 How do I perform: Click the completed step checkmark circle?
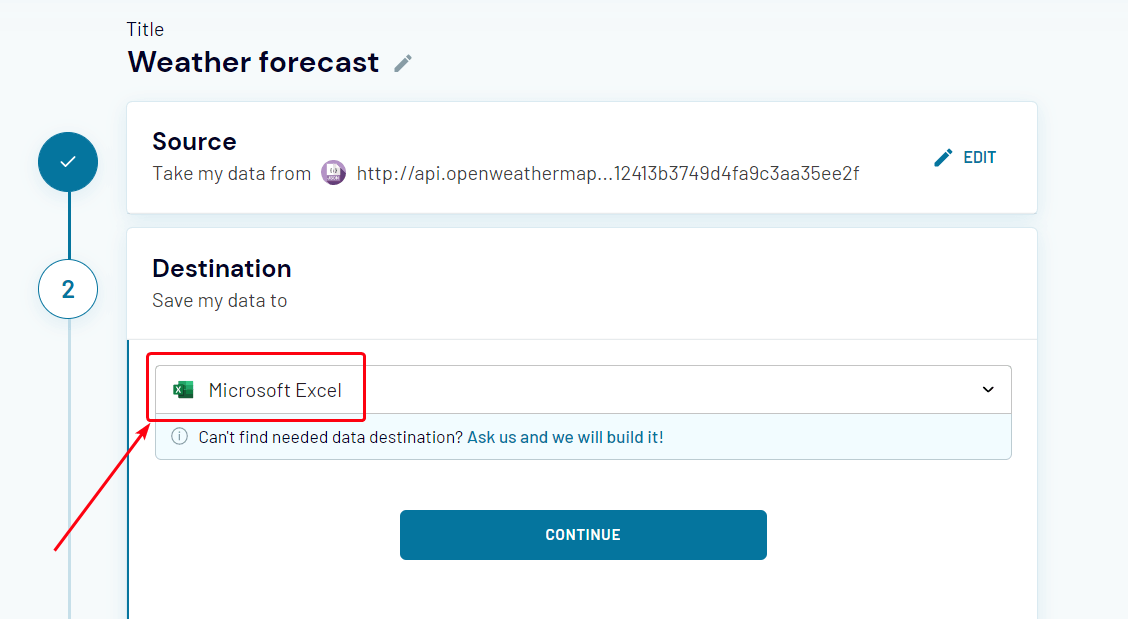(x=68, y=162)
